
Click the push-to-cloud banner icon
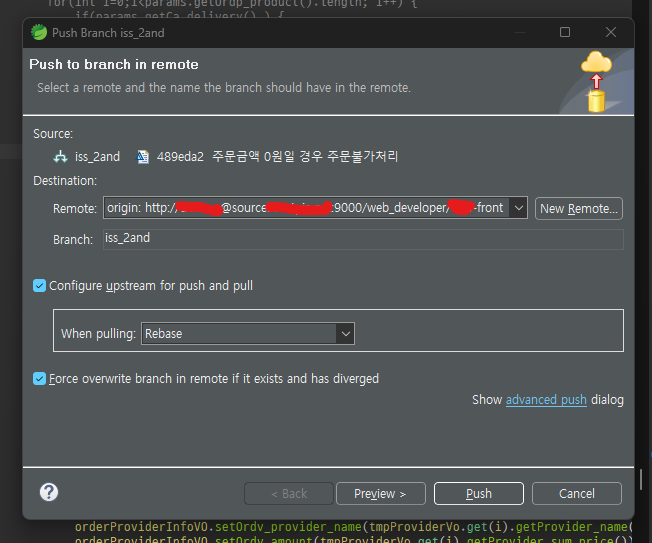[x=596, y=81]
